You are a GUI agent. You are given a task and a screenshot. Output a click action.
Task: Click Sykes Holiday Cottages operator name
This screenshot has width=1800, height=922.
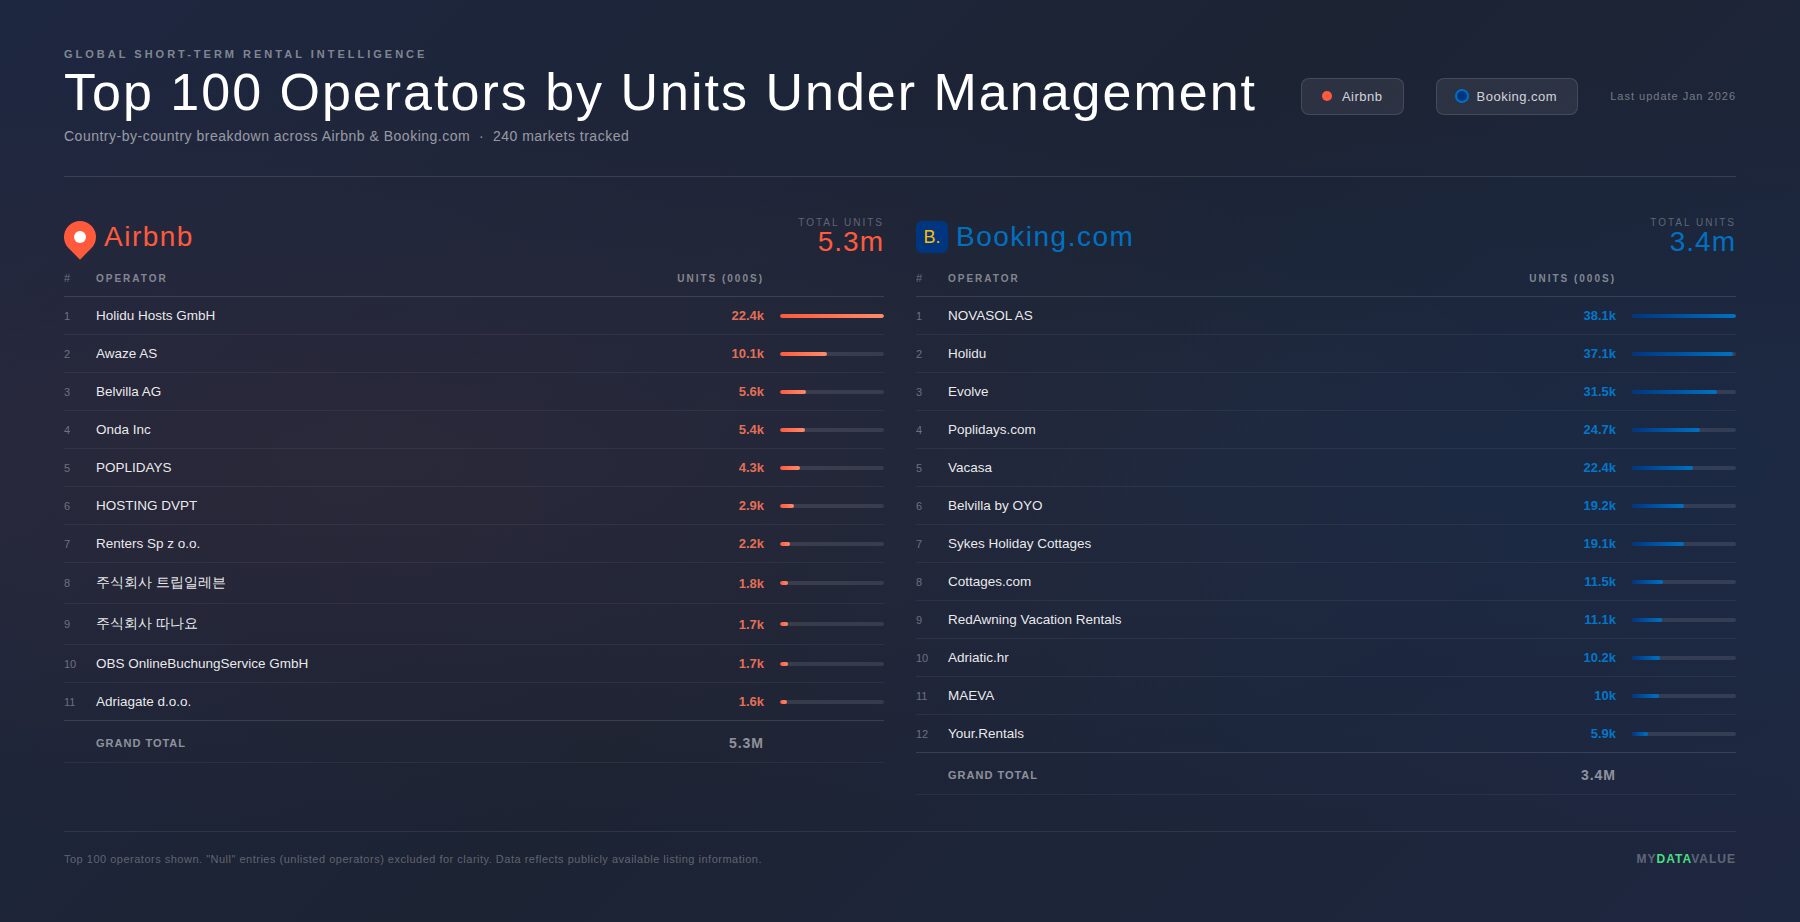[x=1019, y=544]
